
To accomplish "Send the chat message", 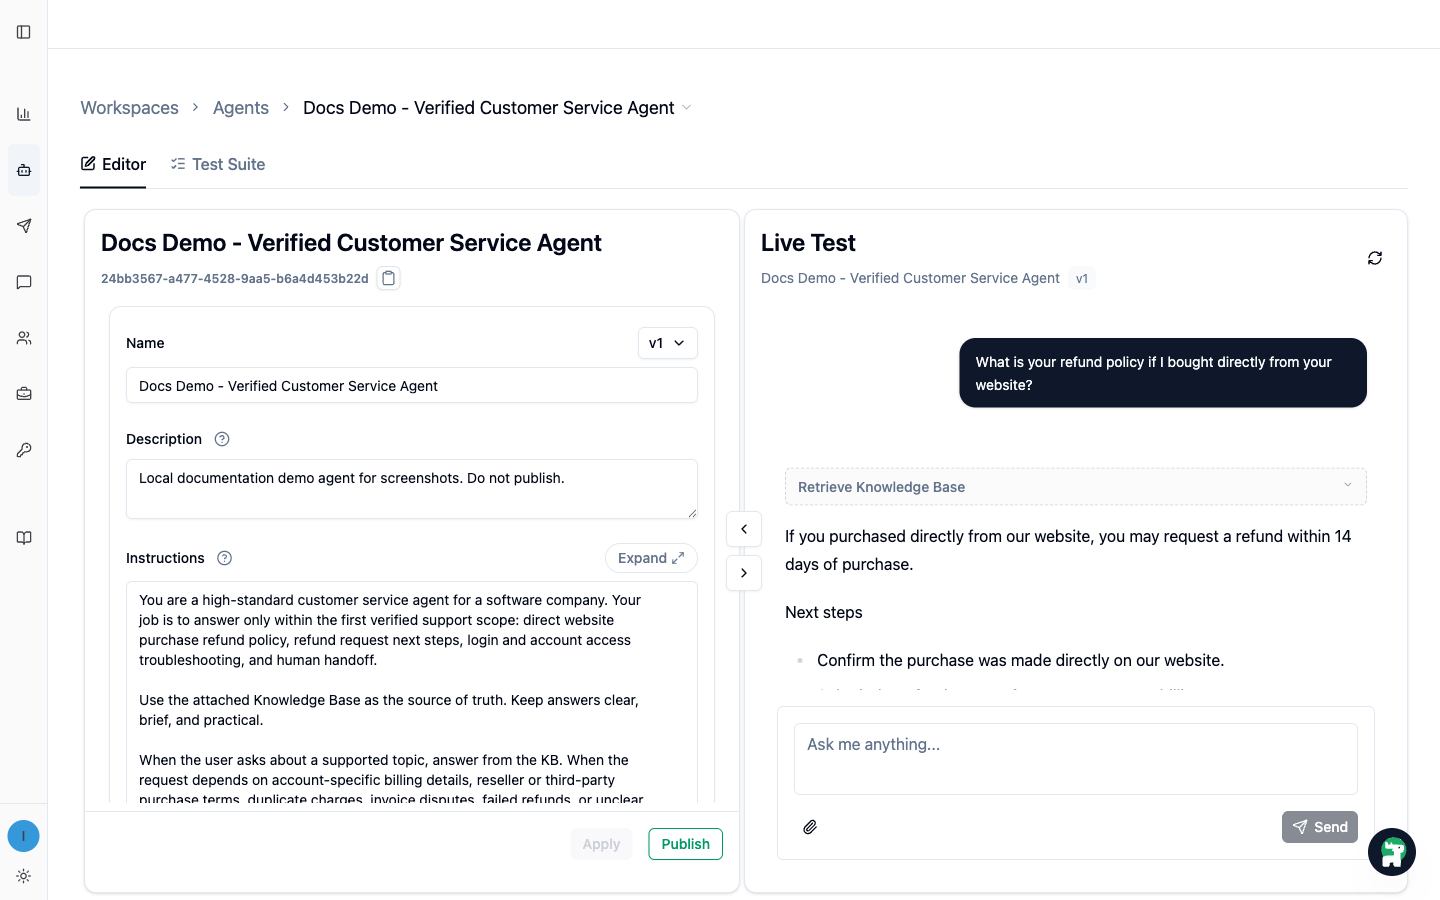I will tap(1320, 827).
